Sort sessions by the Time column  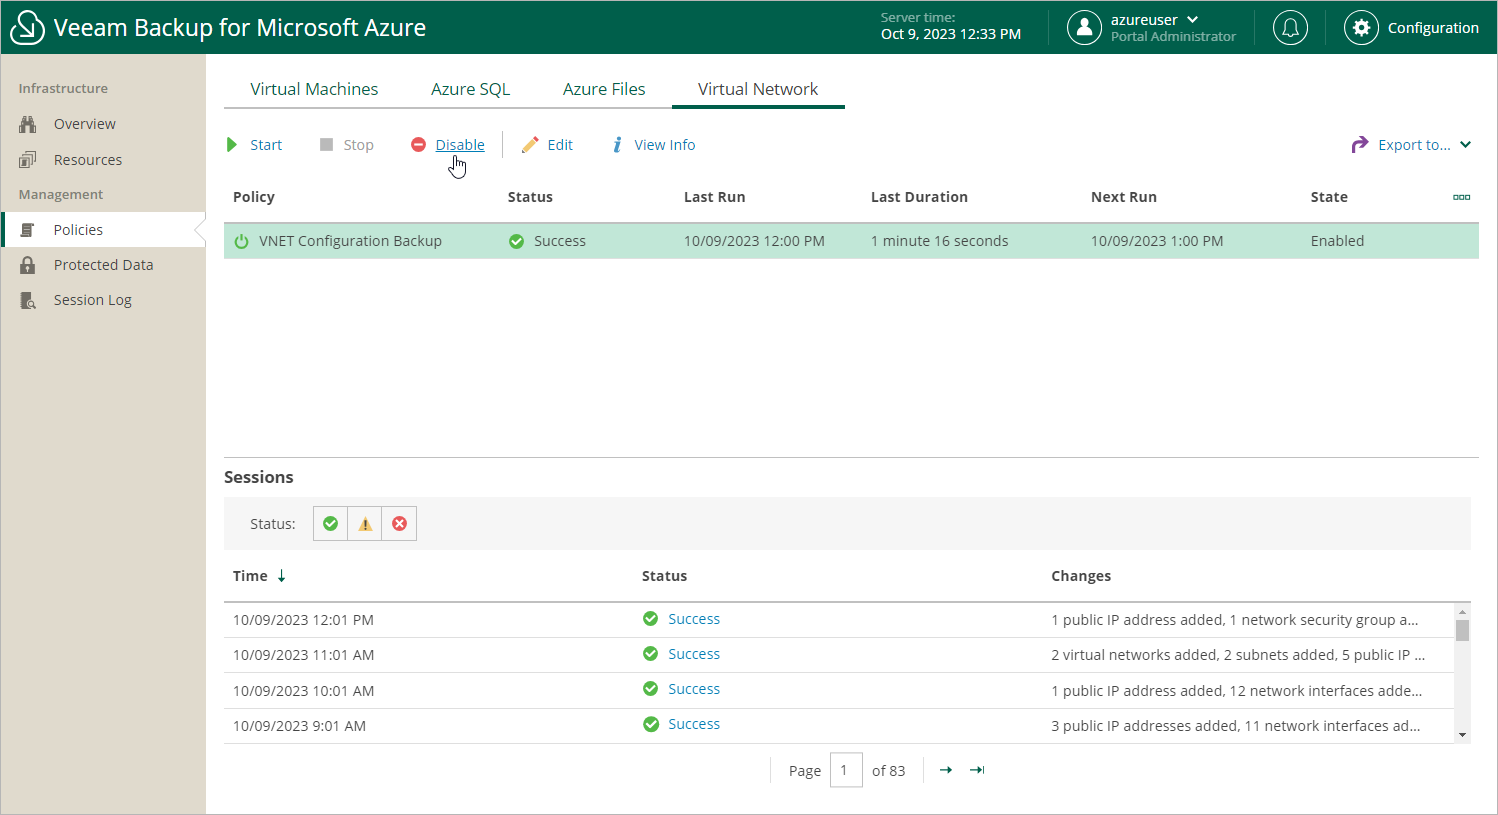[250, 576]
